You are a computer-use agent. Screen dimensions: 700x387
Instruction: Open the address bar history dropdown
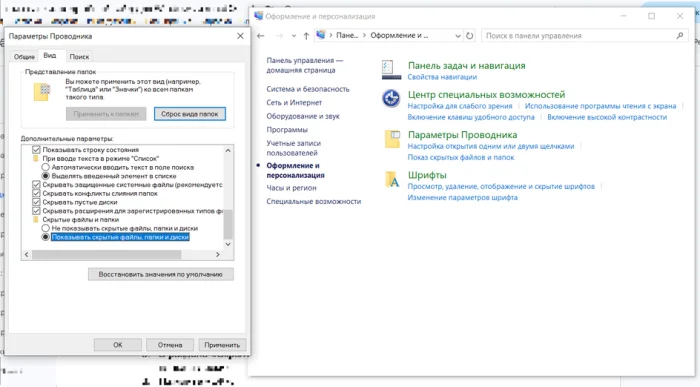pyautogui.click(x=458, y=36)
